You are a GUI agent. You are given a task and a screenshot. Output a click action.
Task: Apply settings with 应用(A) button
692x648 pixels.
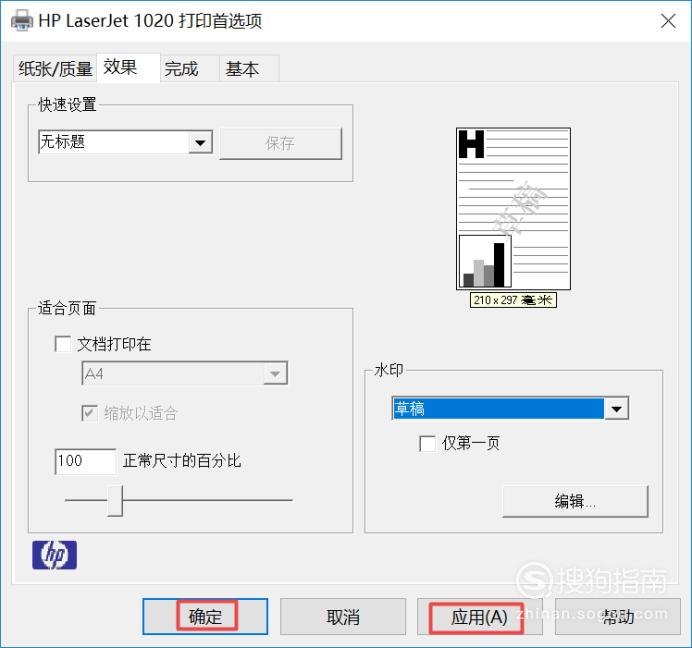click(480, 617)
